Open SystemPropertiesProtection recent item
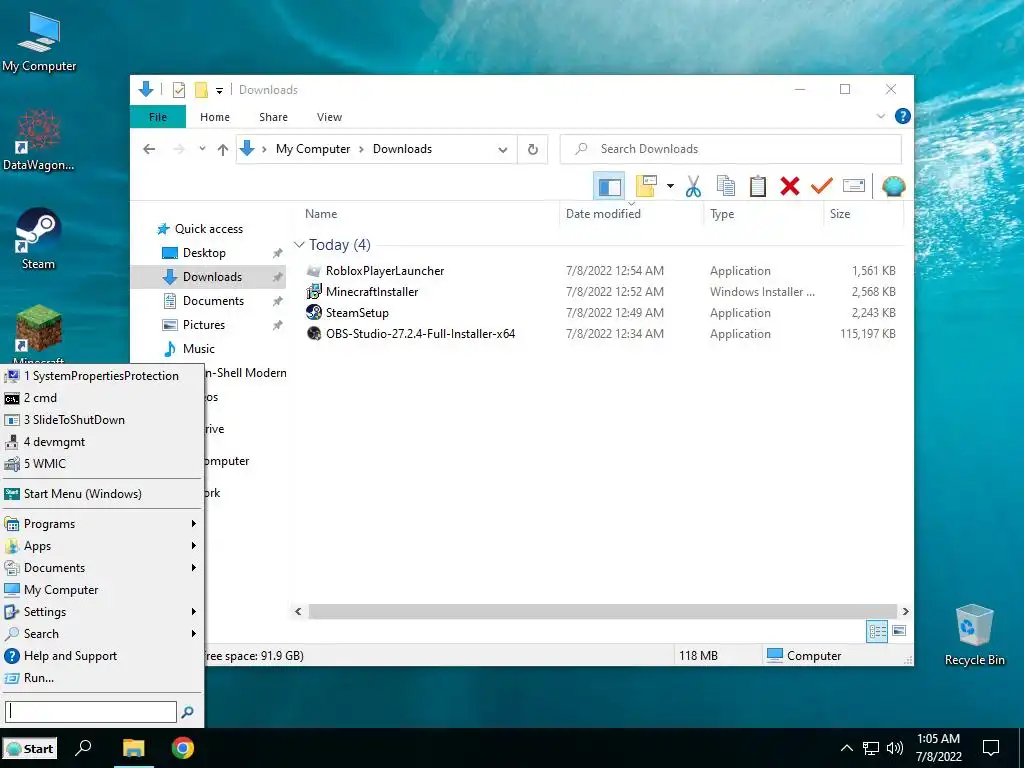This screenshot has width=1024, height=768. pyautogui.click(x=102, y=376)
